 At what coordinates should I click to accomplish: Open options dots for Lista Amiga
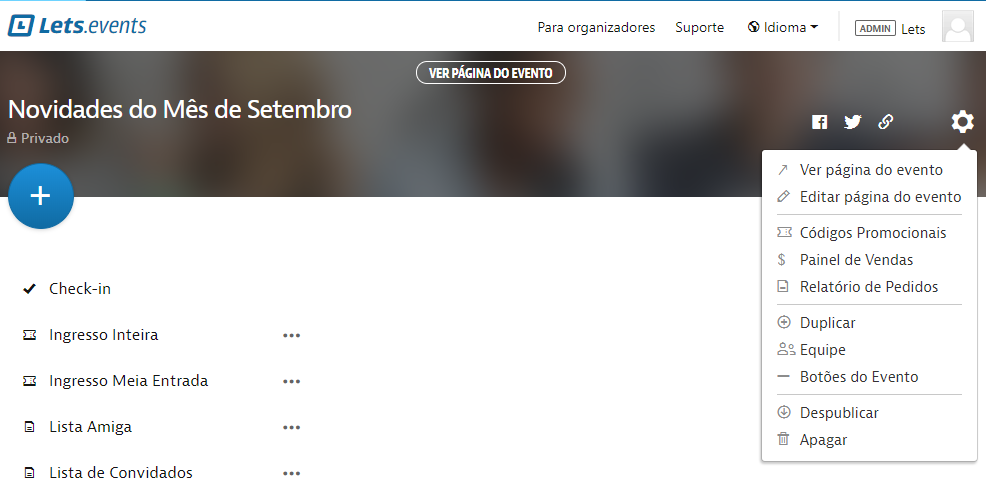pyautogui.click(x=291, y=427)
